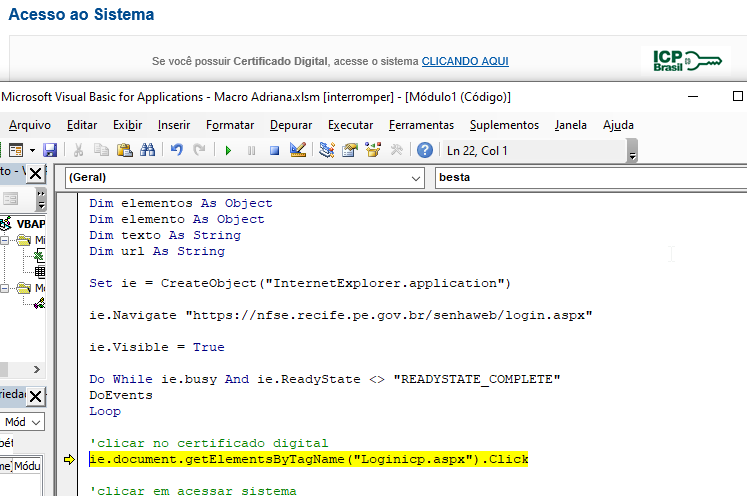Viewport: 747px width, 496px height.
Task: Click the 'Do While ie.busy' line
Action: (x=324, y=379)
